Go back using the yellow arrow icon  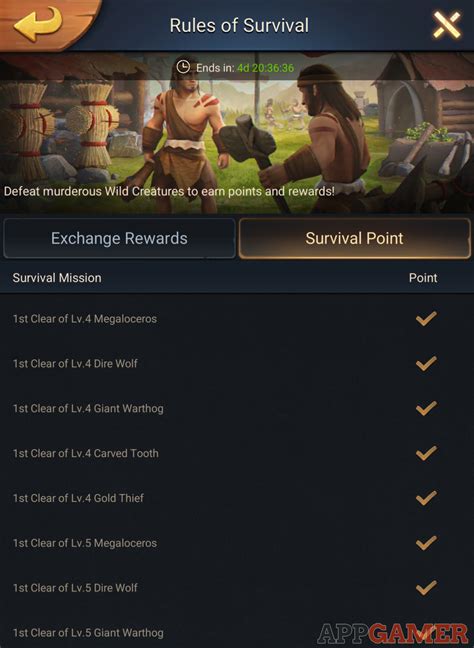[38, 23]
